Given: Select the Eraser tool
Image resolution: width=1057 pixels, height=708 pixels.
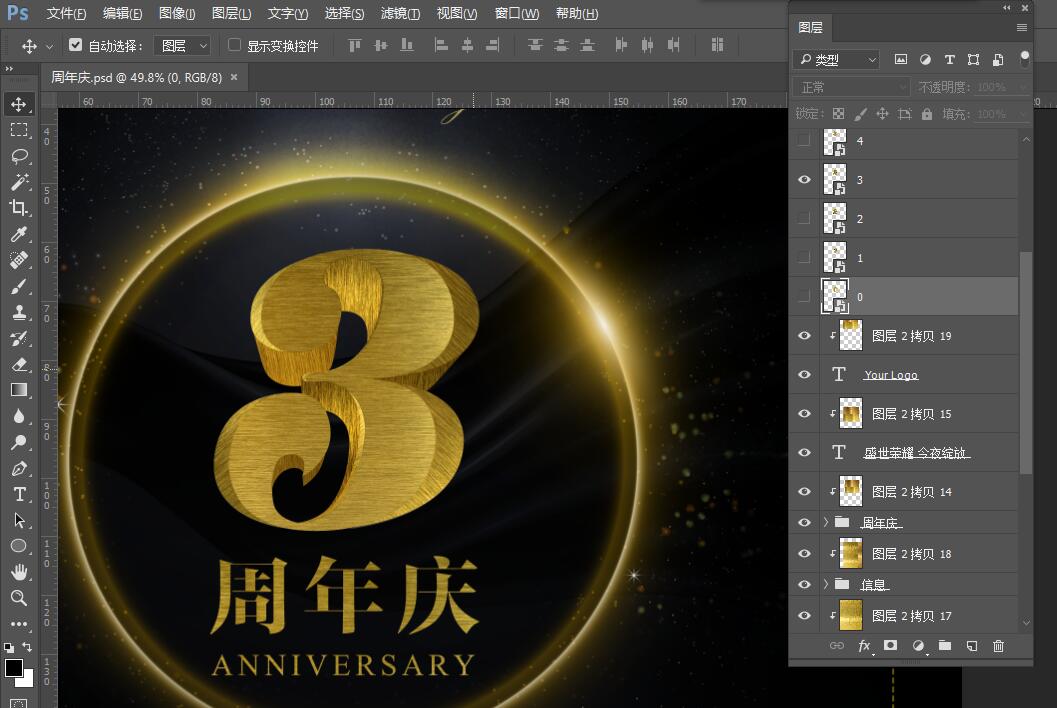Looking at the screenshot, I should click(x=19, y=364).
